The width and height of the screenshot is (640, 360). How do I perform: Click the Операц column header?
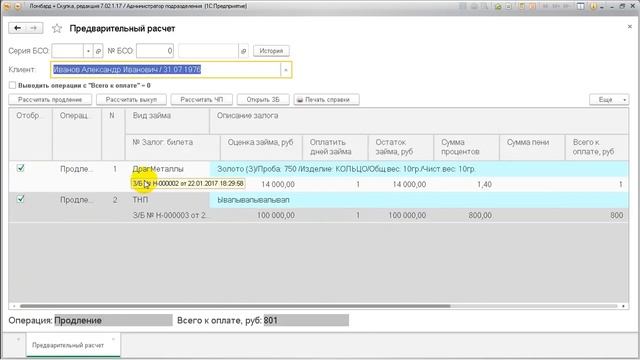[77, 134]
